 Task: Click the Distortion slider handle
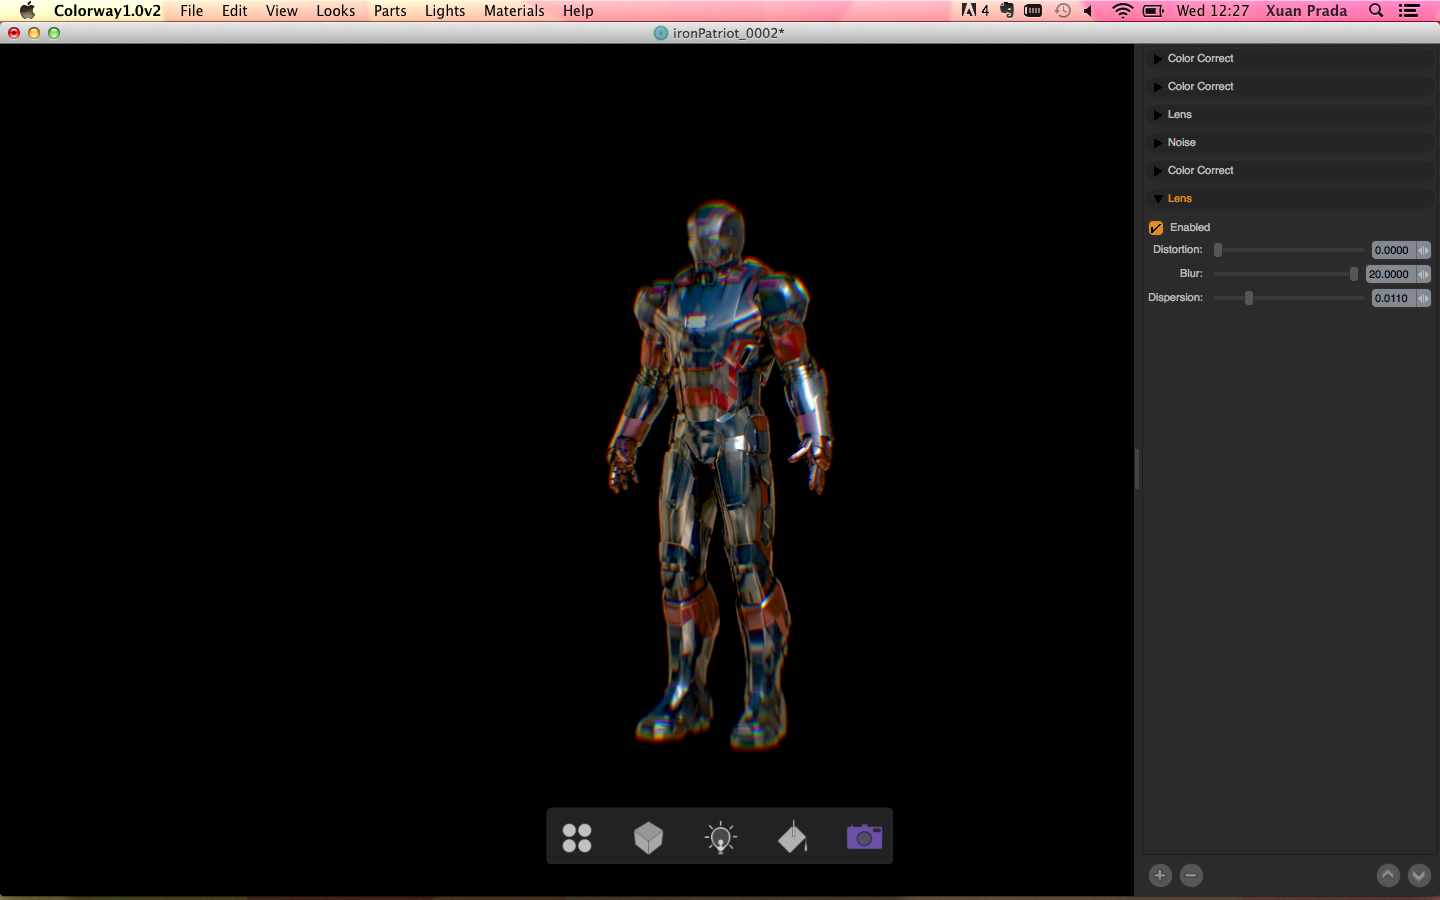1218,250
